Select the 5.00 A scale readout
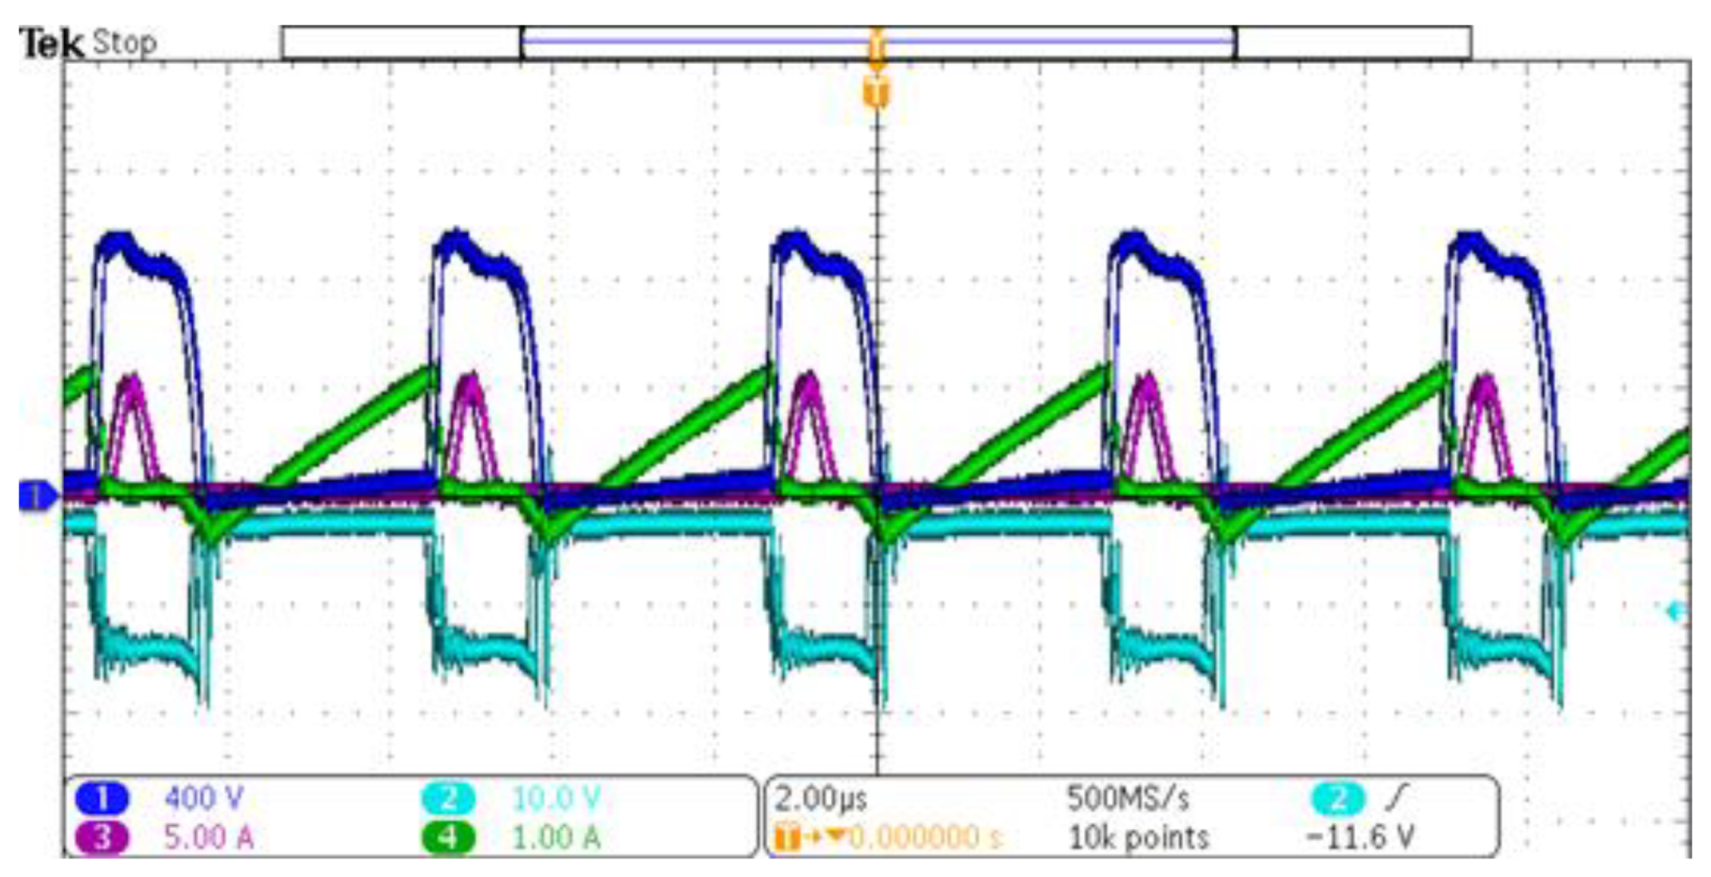 pos(208,836)
